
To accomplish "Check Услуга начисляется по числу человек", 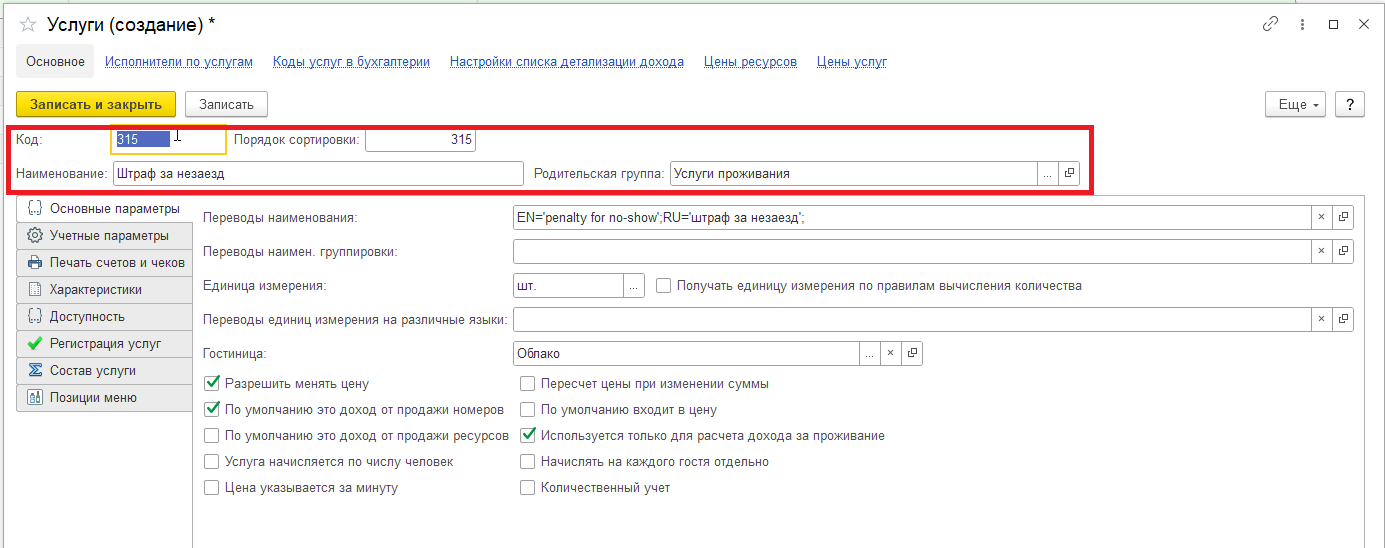I will click(211, 462).
